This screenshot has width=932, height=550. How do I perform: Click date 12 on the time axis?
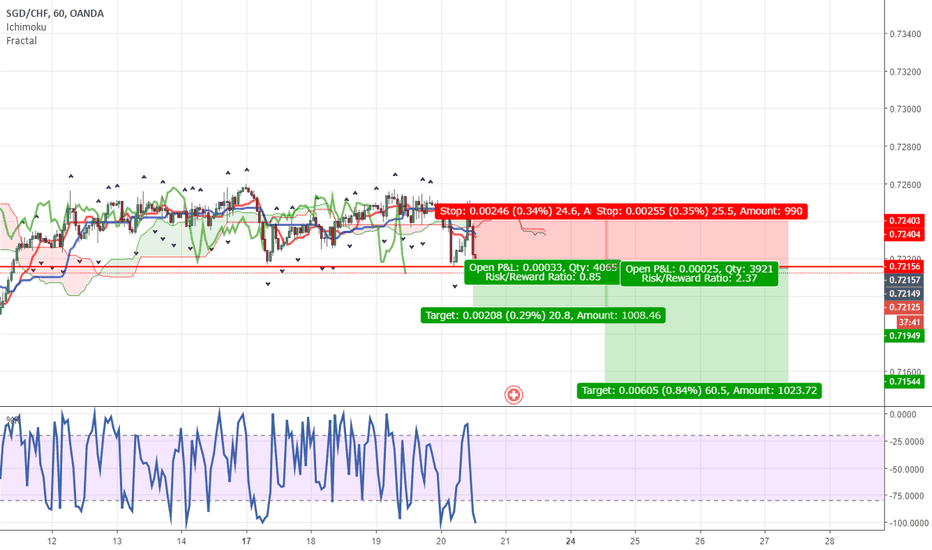pyautogui.click(x=52, y=541)
